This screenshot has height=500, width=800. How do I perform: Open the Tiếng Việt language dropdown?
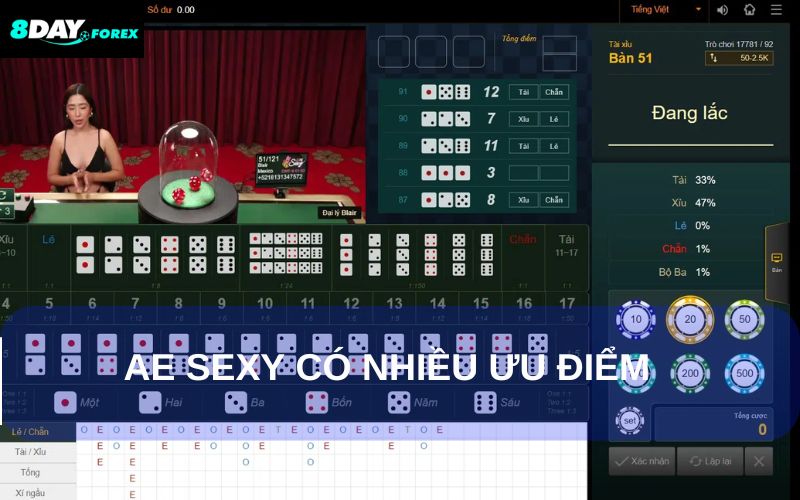click(665, 10)
